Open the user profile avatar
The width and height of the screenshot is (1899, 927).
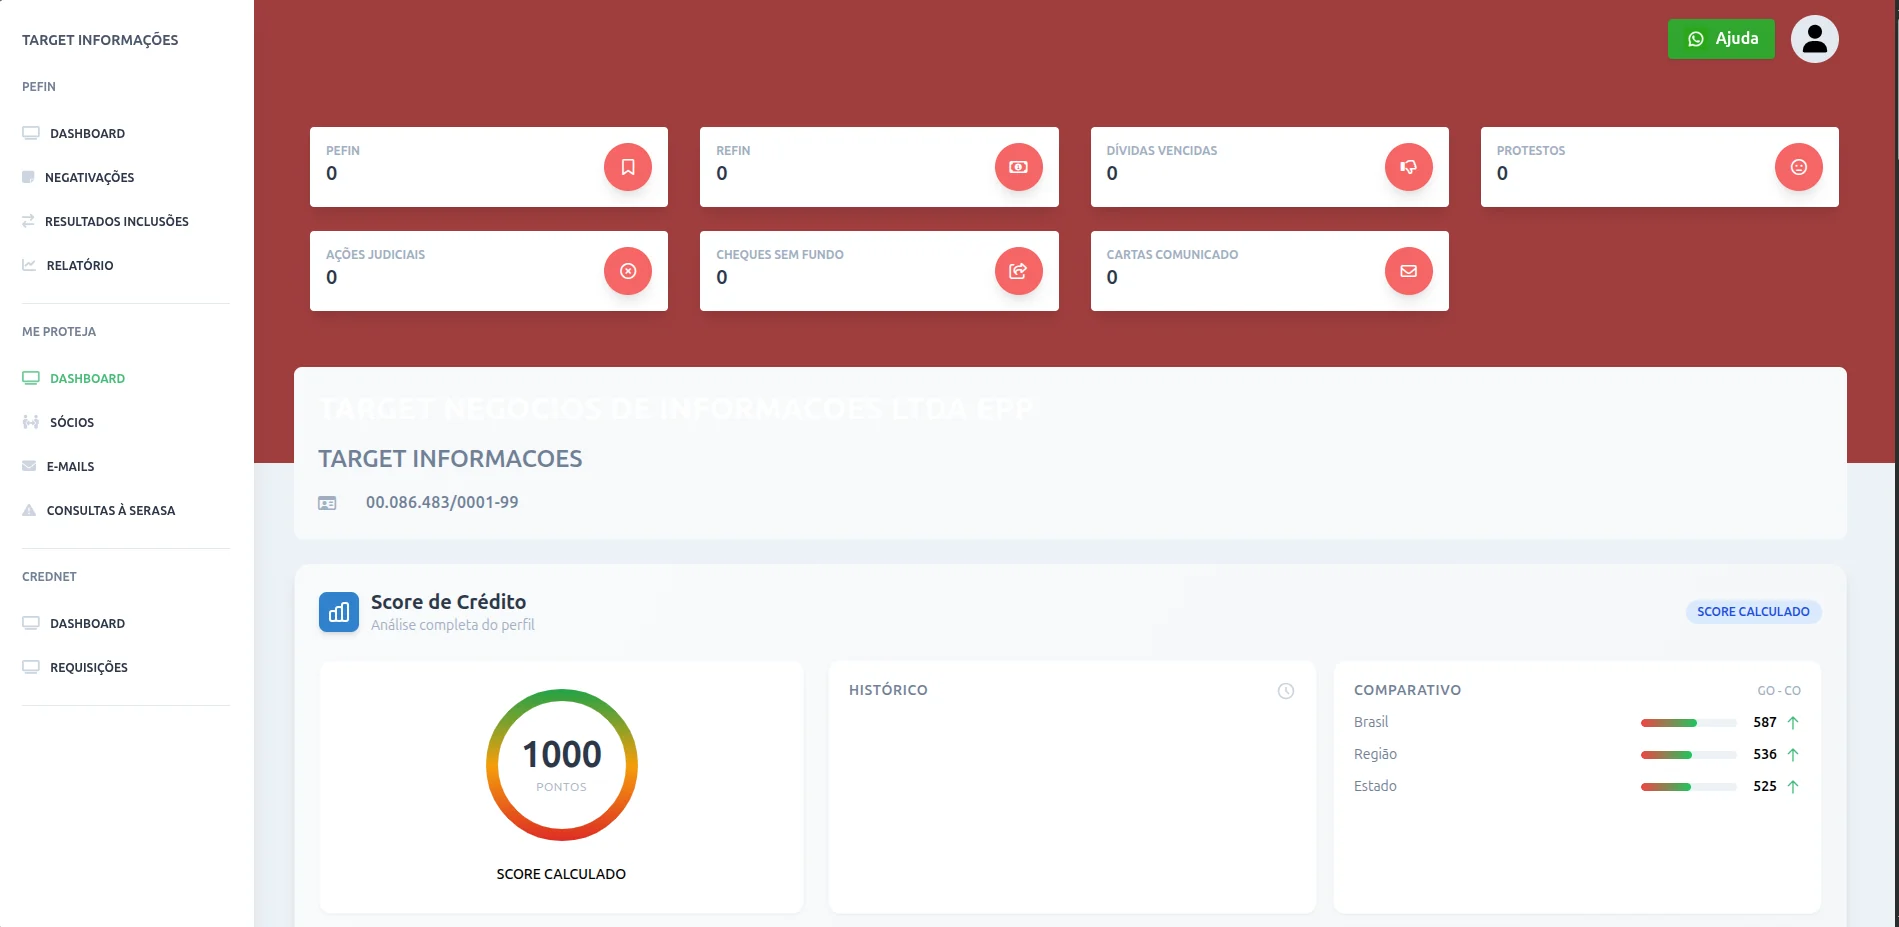pos(1814,39)
